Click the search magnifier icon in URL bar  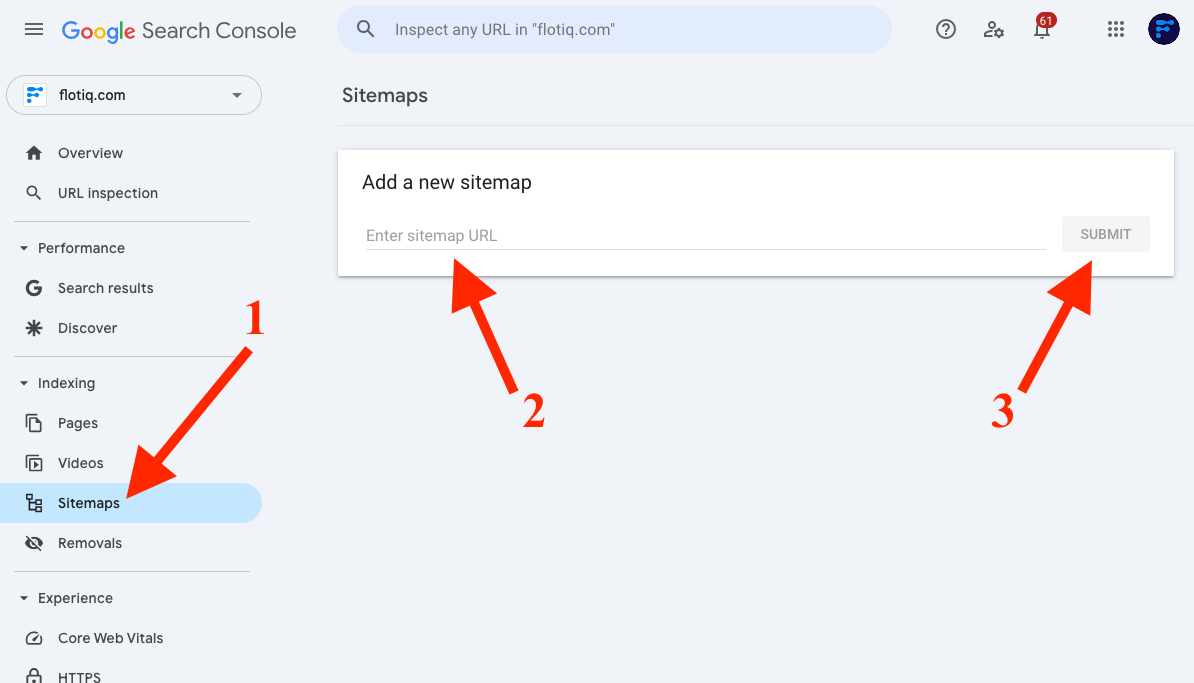coord(366,29)
